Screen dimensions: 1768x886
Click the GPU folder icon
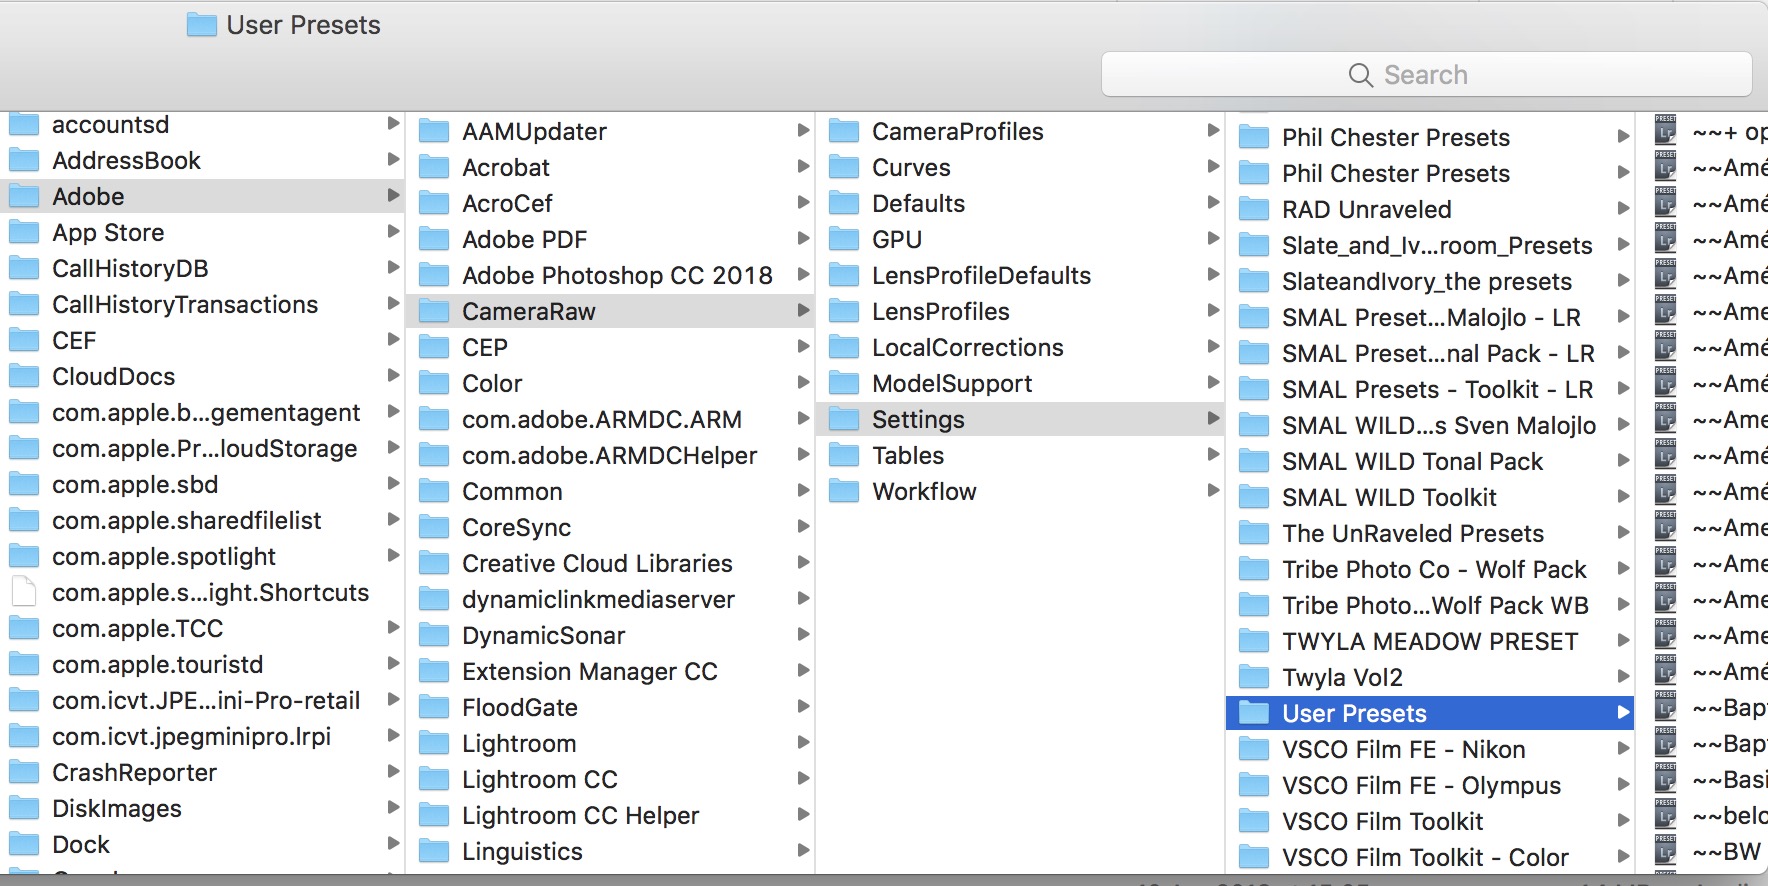(x=844, y=239)
